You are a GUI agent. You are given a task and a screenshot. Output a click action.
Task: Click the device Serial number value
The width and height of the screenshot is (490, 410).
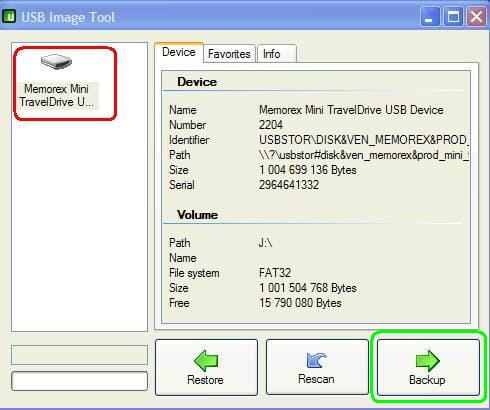(289, 185)
